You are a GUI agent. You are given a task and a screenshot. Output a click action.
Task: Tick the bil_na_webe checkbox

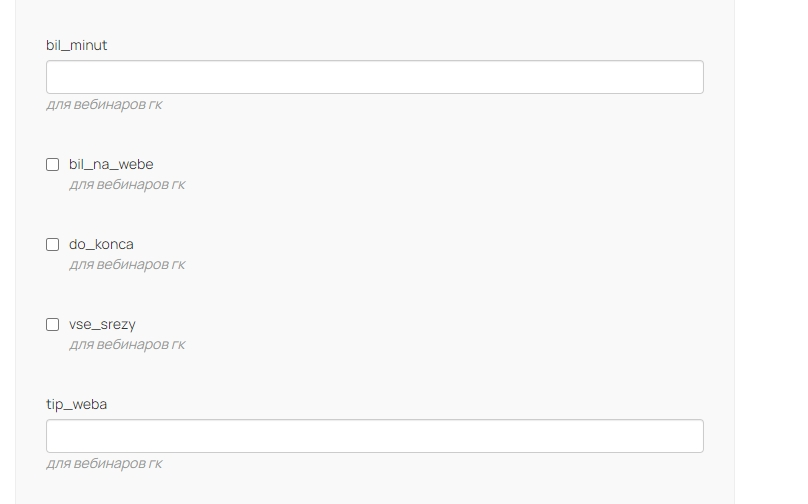point(53,165)
